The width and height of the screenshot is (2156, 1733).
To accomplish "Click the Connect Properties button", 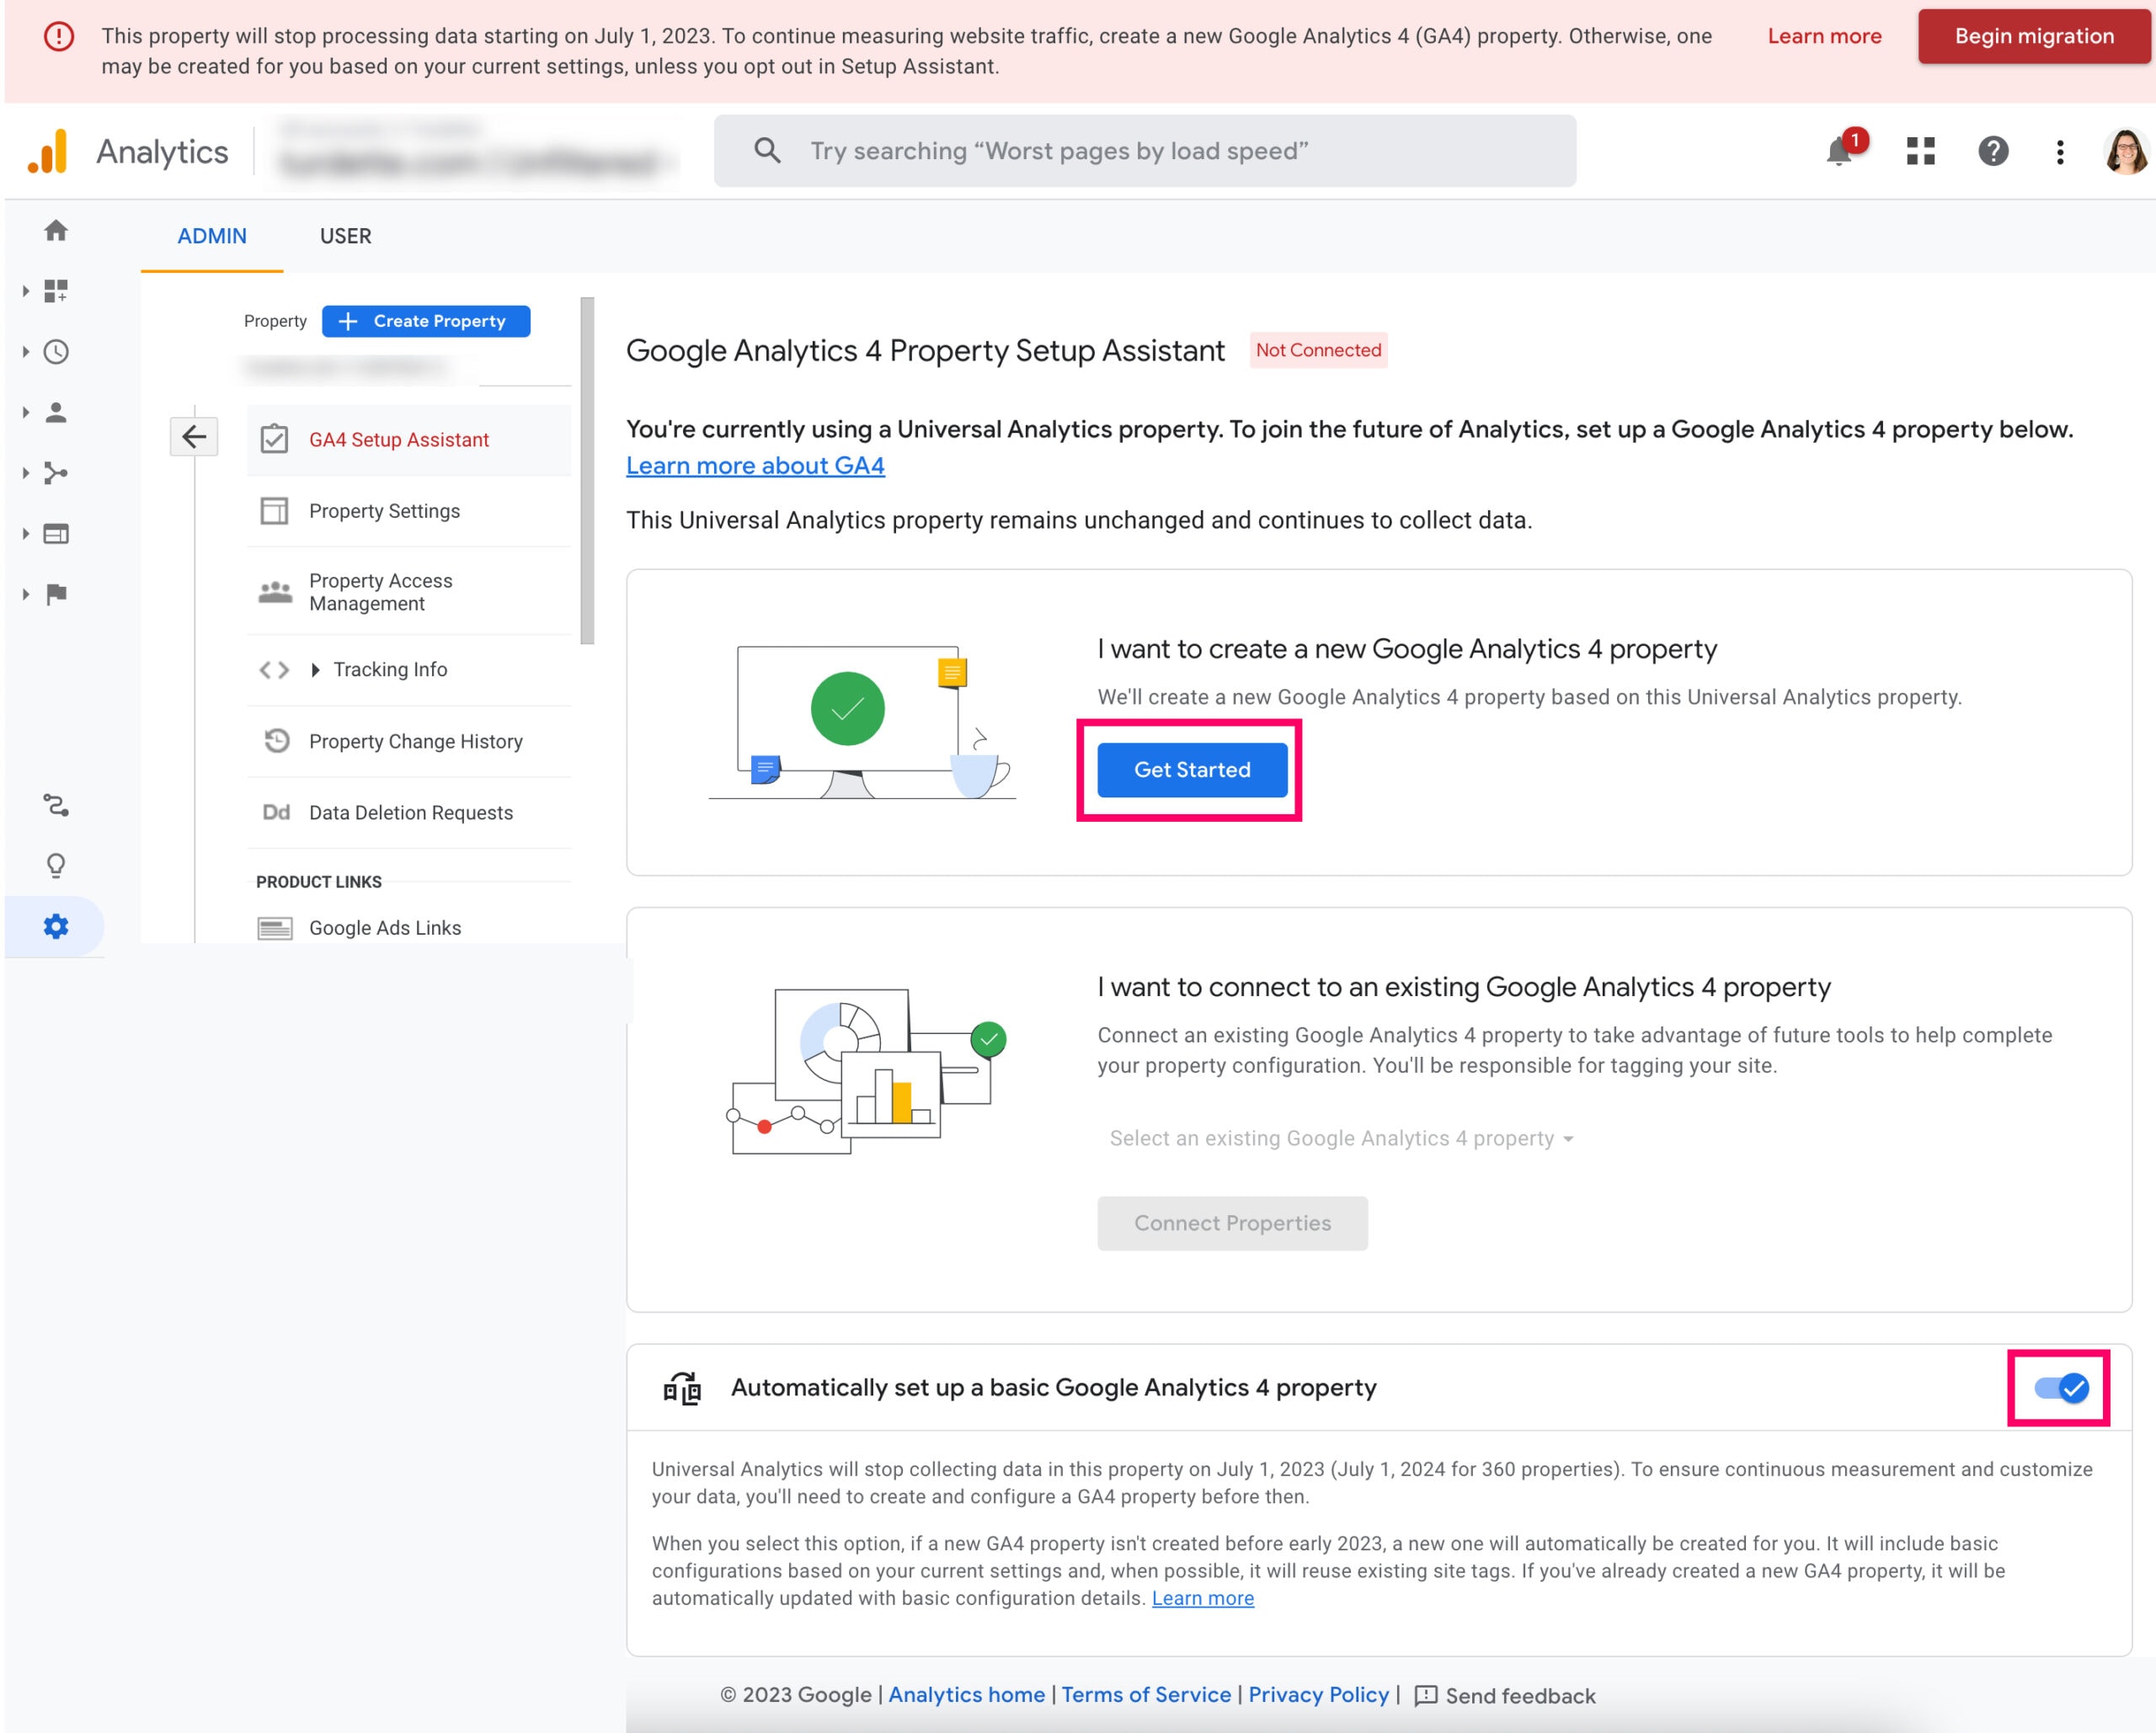I will [1232, 1223].
